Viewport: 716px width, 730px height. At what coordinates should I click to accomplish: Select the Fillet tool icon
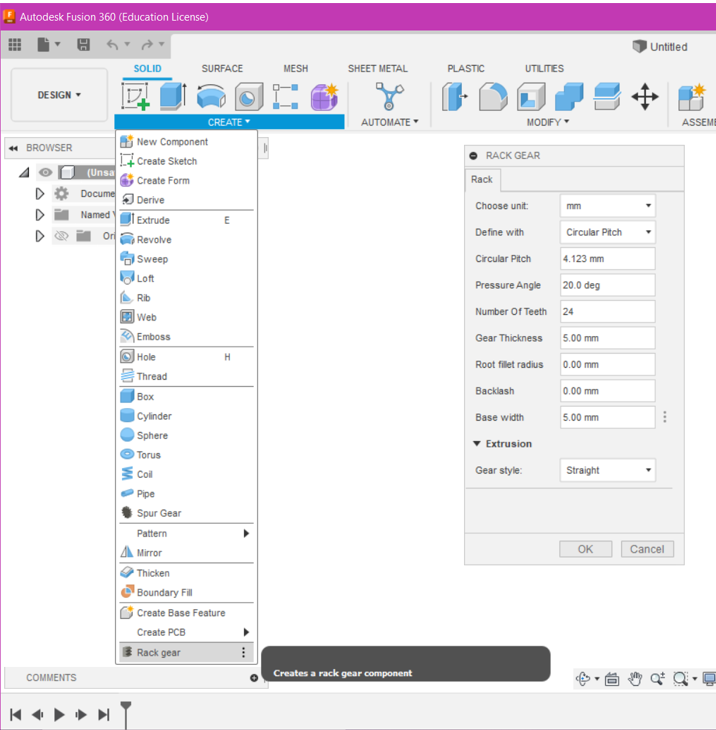click(x=493, y=97)
